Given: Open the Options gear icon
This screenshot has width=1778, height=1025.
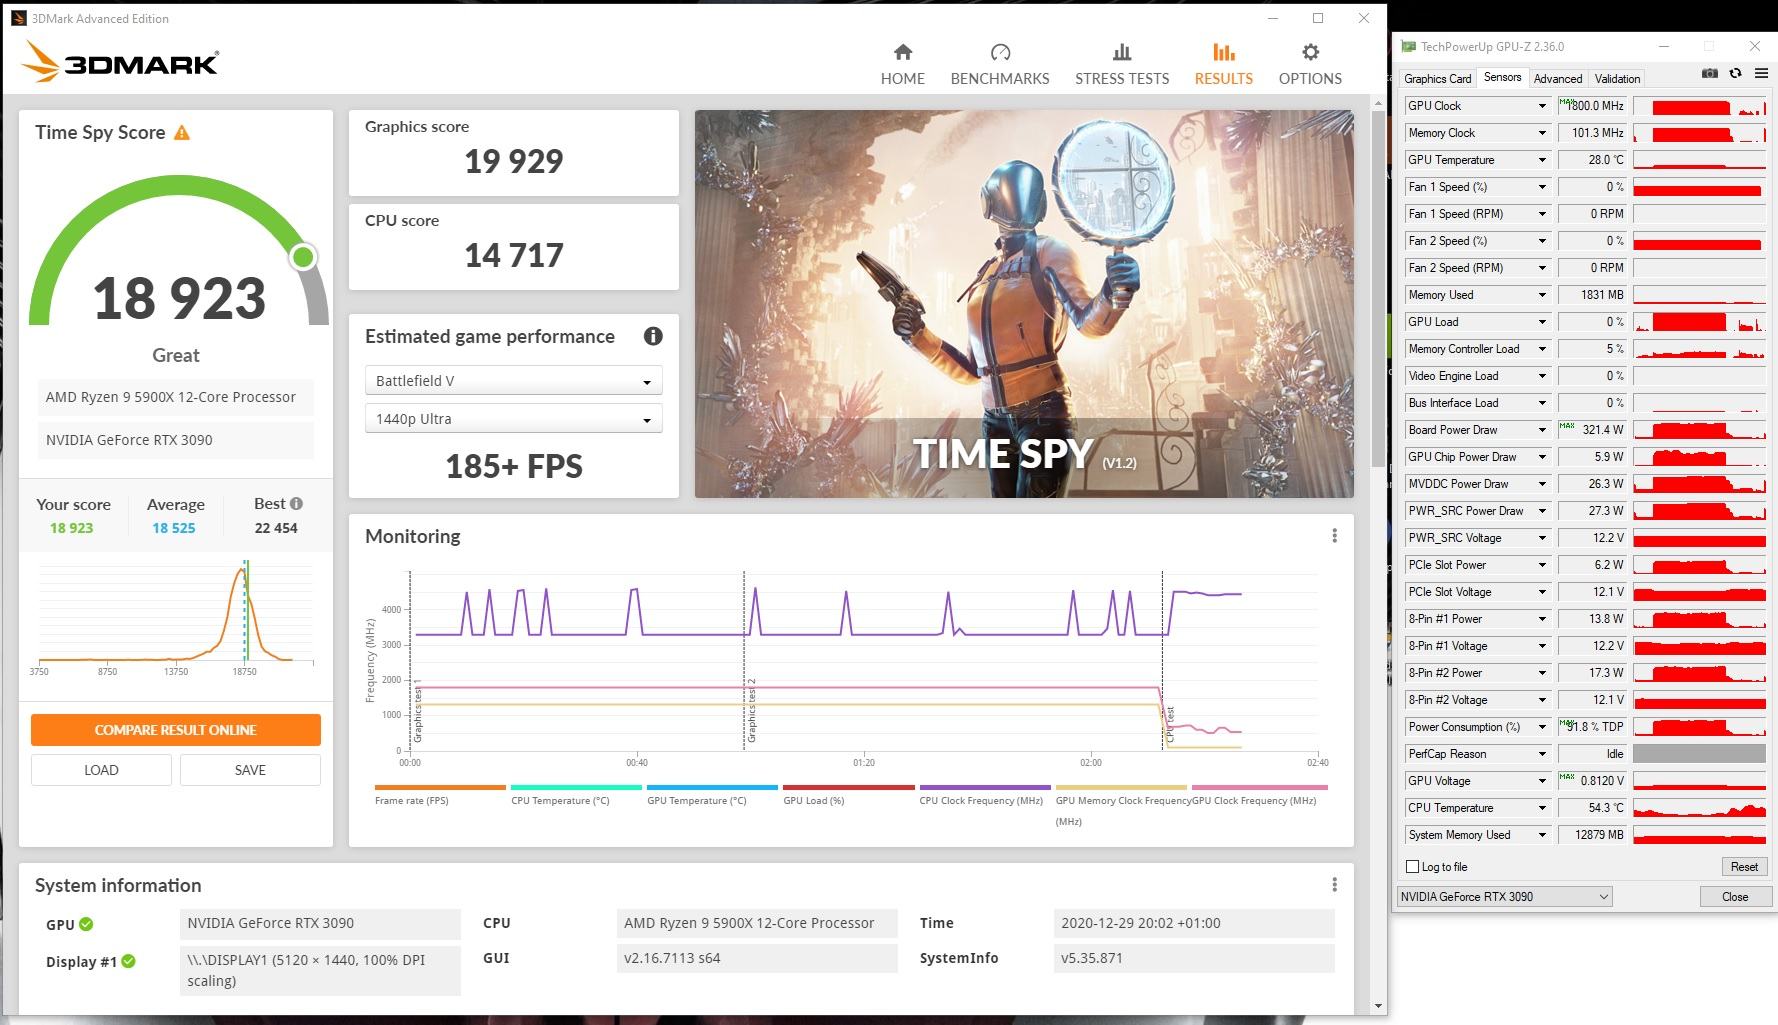Looking at the screenshot, I should [x=1310, y=52].
